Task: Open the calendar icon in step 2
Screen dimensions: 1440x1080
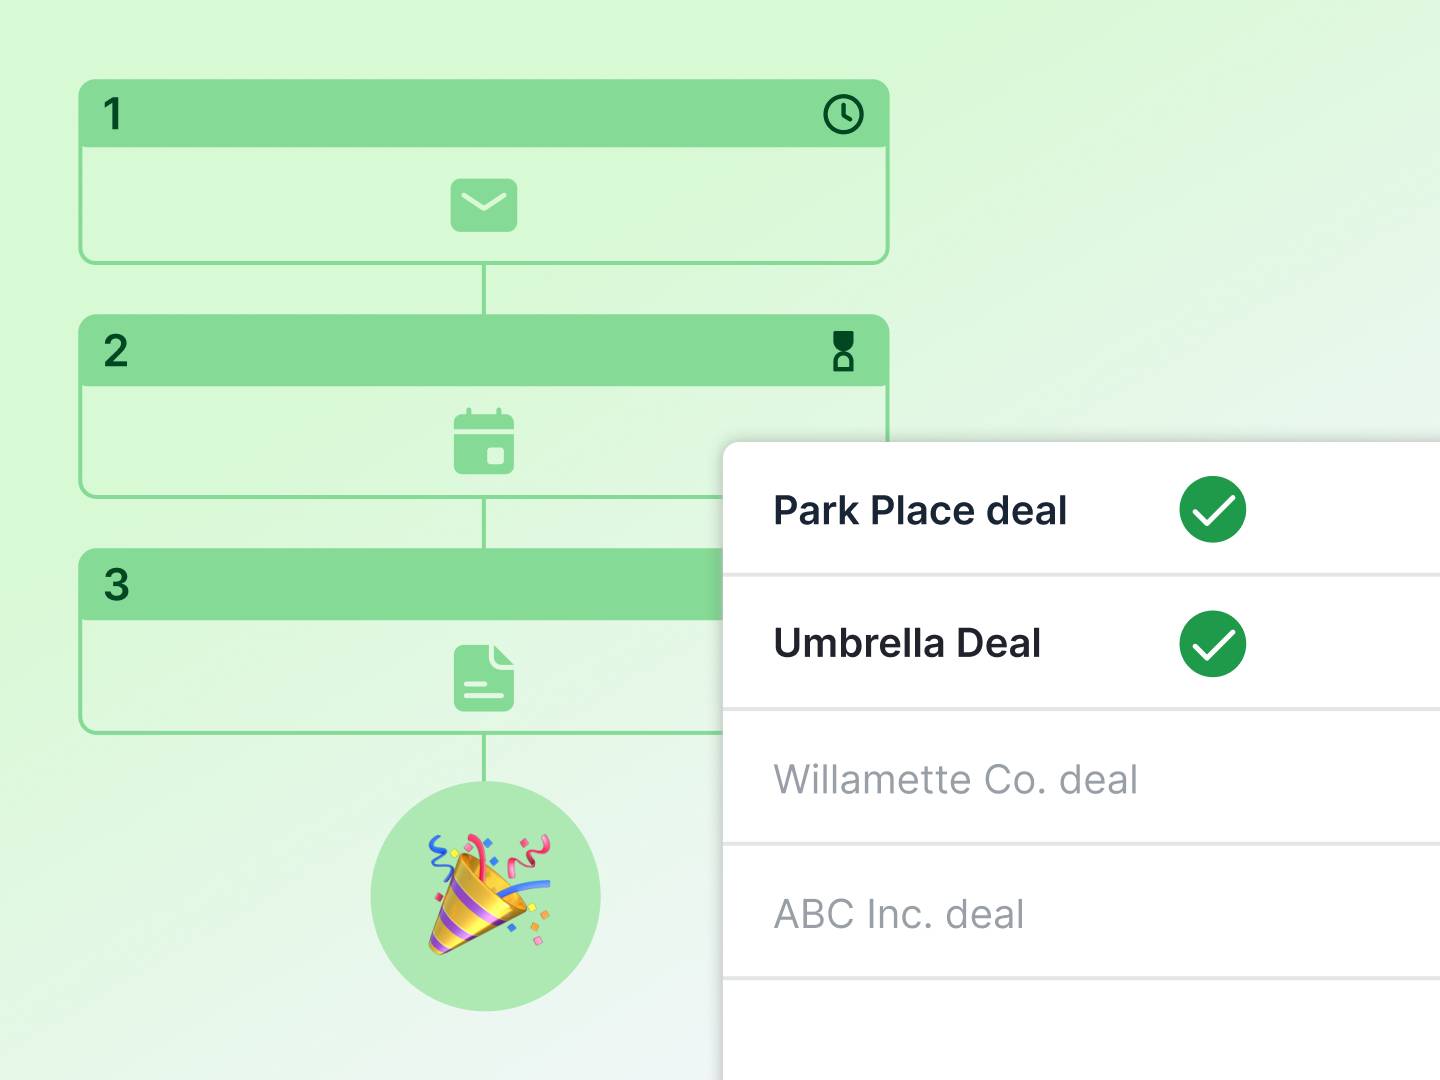Action: (x=484, y=441)
